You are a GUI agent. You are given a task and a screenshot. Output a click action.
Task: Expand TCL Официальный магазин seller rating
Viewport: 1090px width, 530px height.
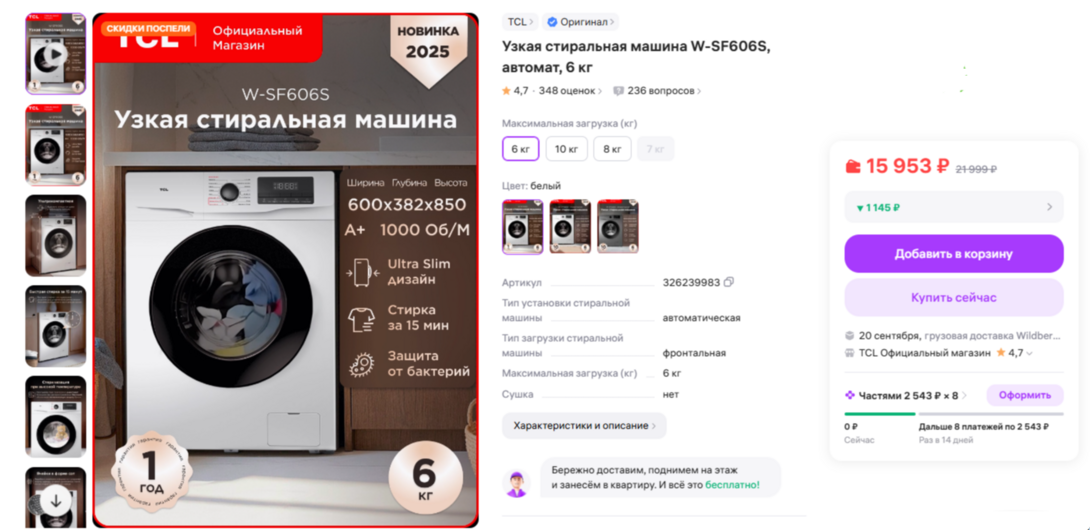pyautogui.click(x=1030, y=353)
